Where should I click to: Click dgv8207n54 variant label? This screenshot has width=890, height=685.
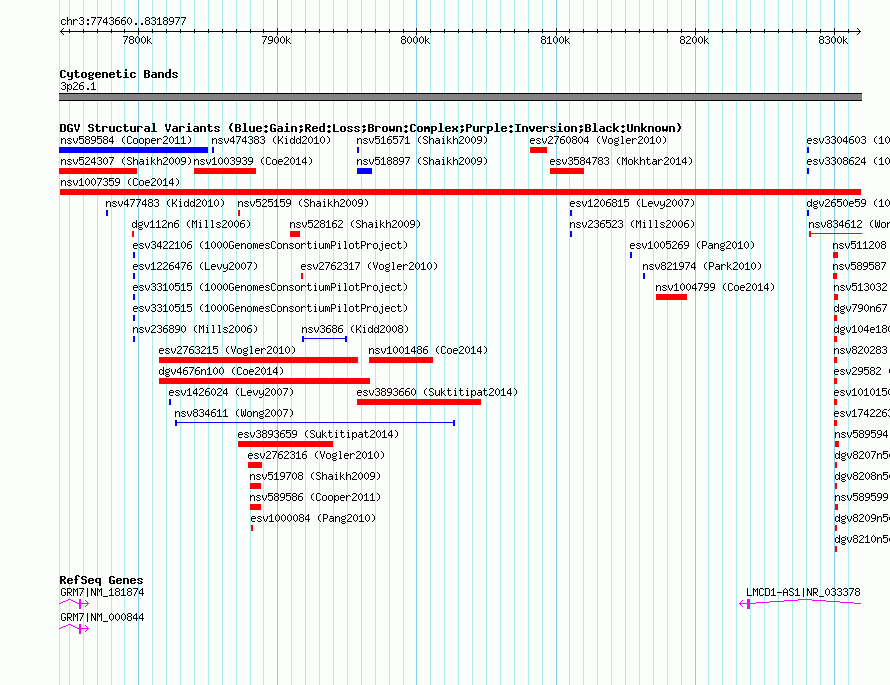coord(862,455)
